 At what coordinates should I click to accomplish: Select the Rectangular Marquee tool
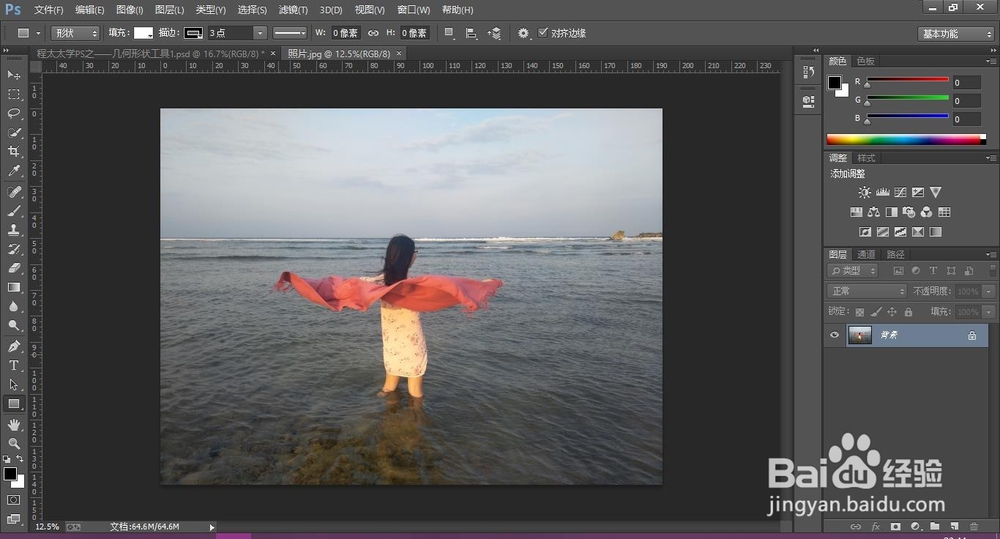(x=13, y=94)
